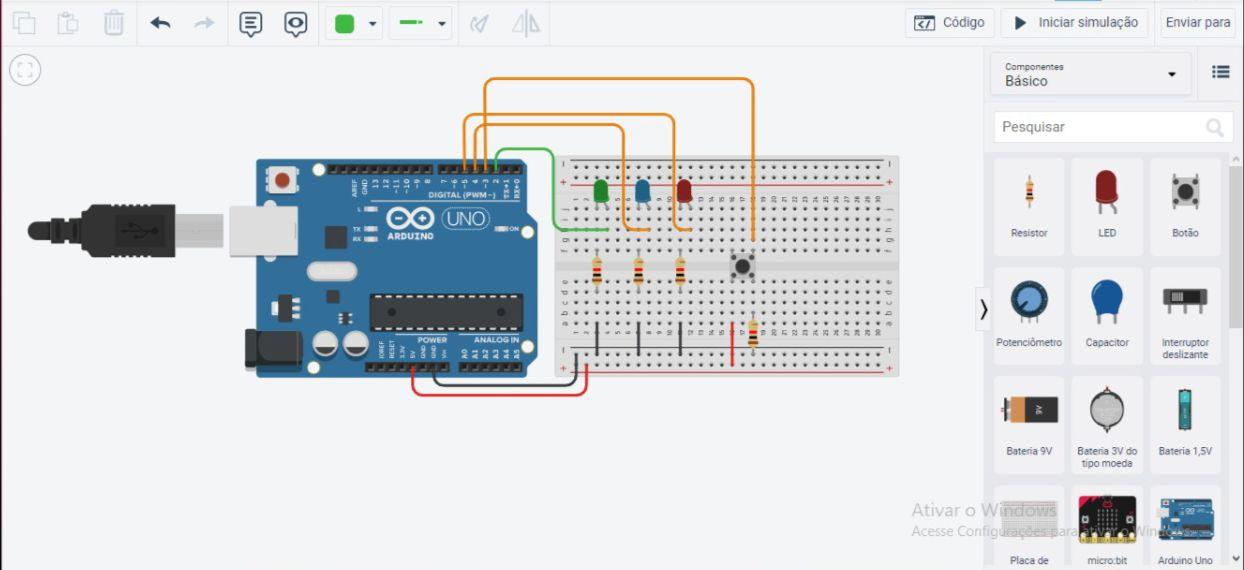Click the Enviar para button
Image resolution: width=1244 pixels, height=570 pixels.
(1197, 22)
